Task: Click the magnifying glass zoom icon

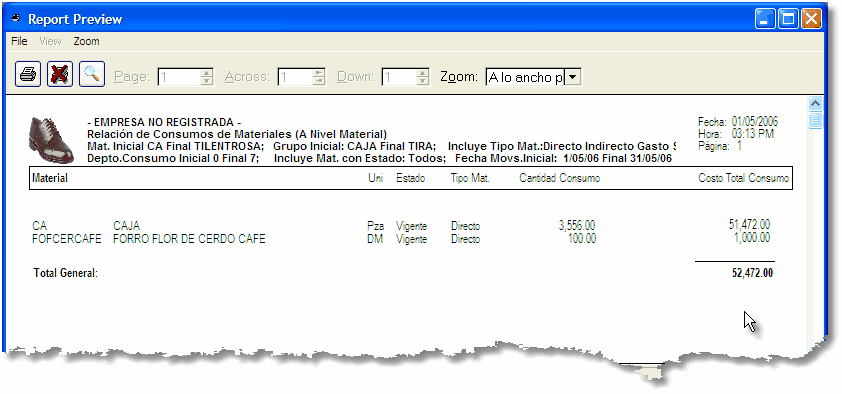Action: [x=92, y=74]
